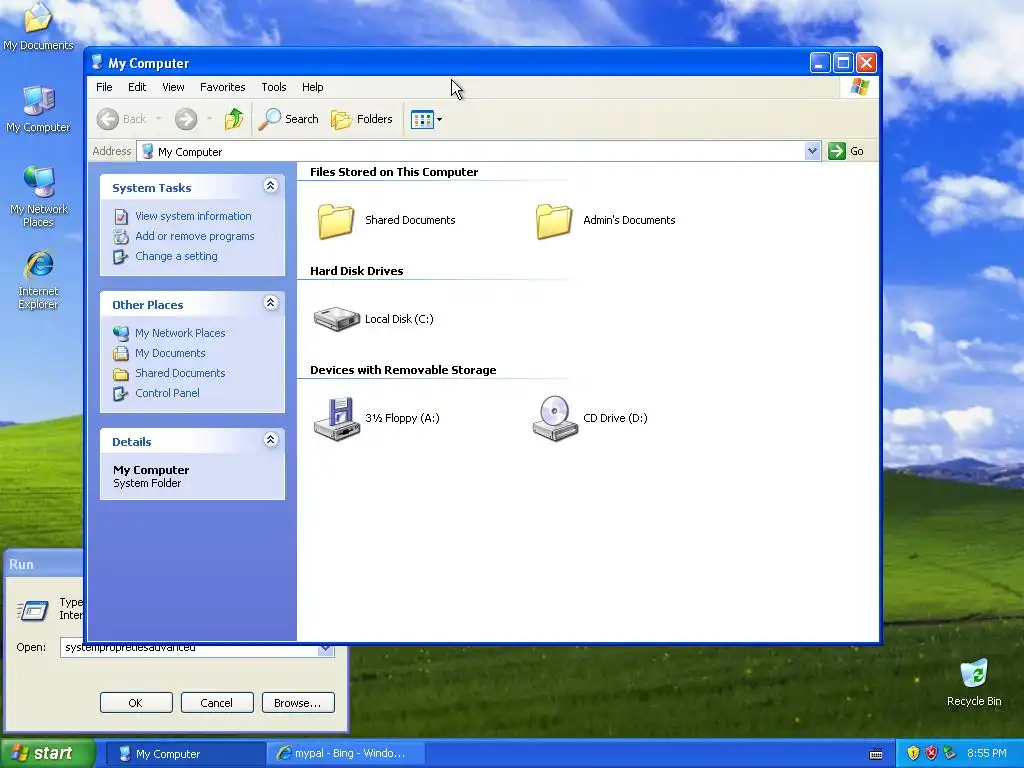Click Hard Disk Drives group heading
The image size is (1024, 768).
pyautogui.click(x=357, y=271)
